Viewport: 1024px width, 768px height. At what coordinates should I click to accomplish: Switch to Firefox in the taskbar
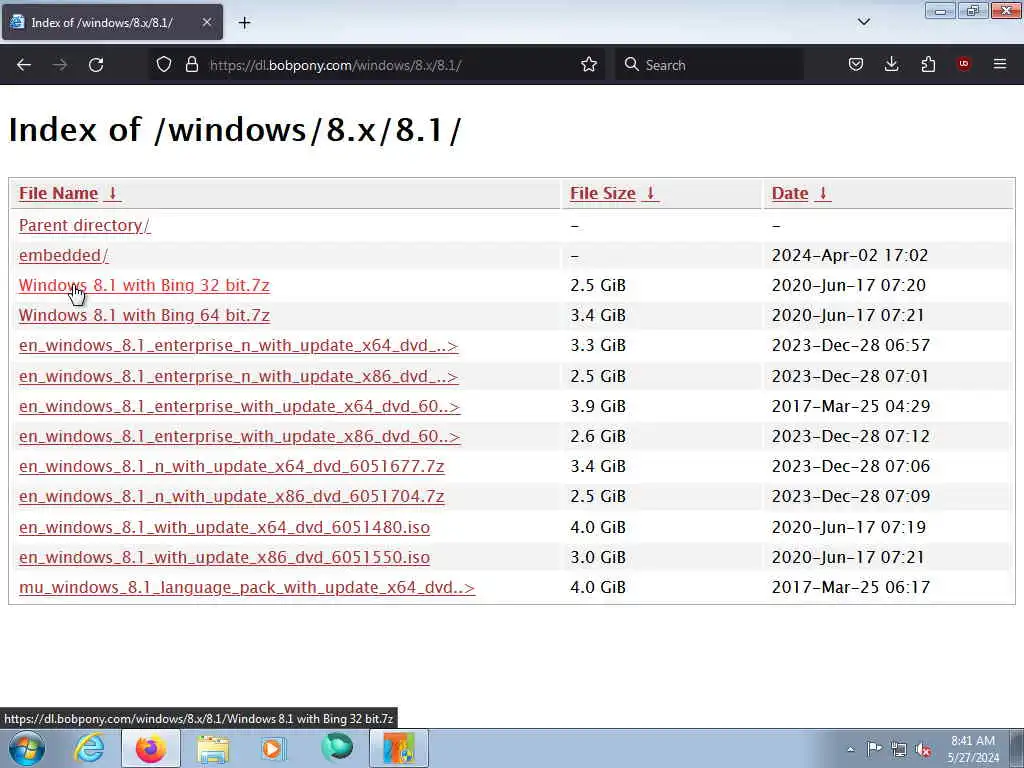150,748
